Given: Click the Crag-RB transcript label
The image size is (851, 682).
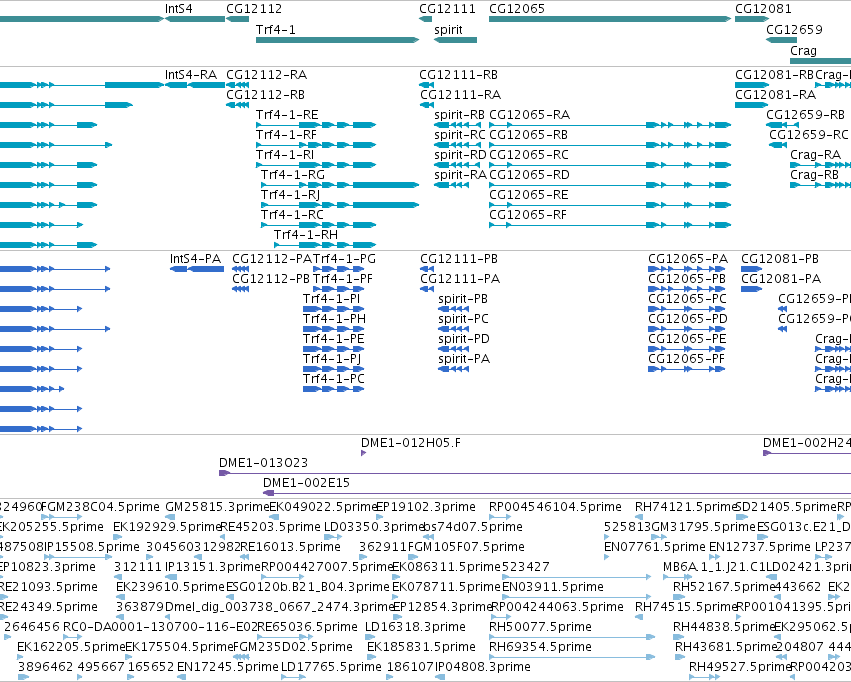Looking at the screenshot, I should (815, 175).
